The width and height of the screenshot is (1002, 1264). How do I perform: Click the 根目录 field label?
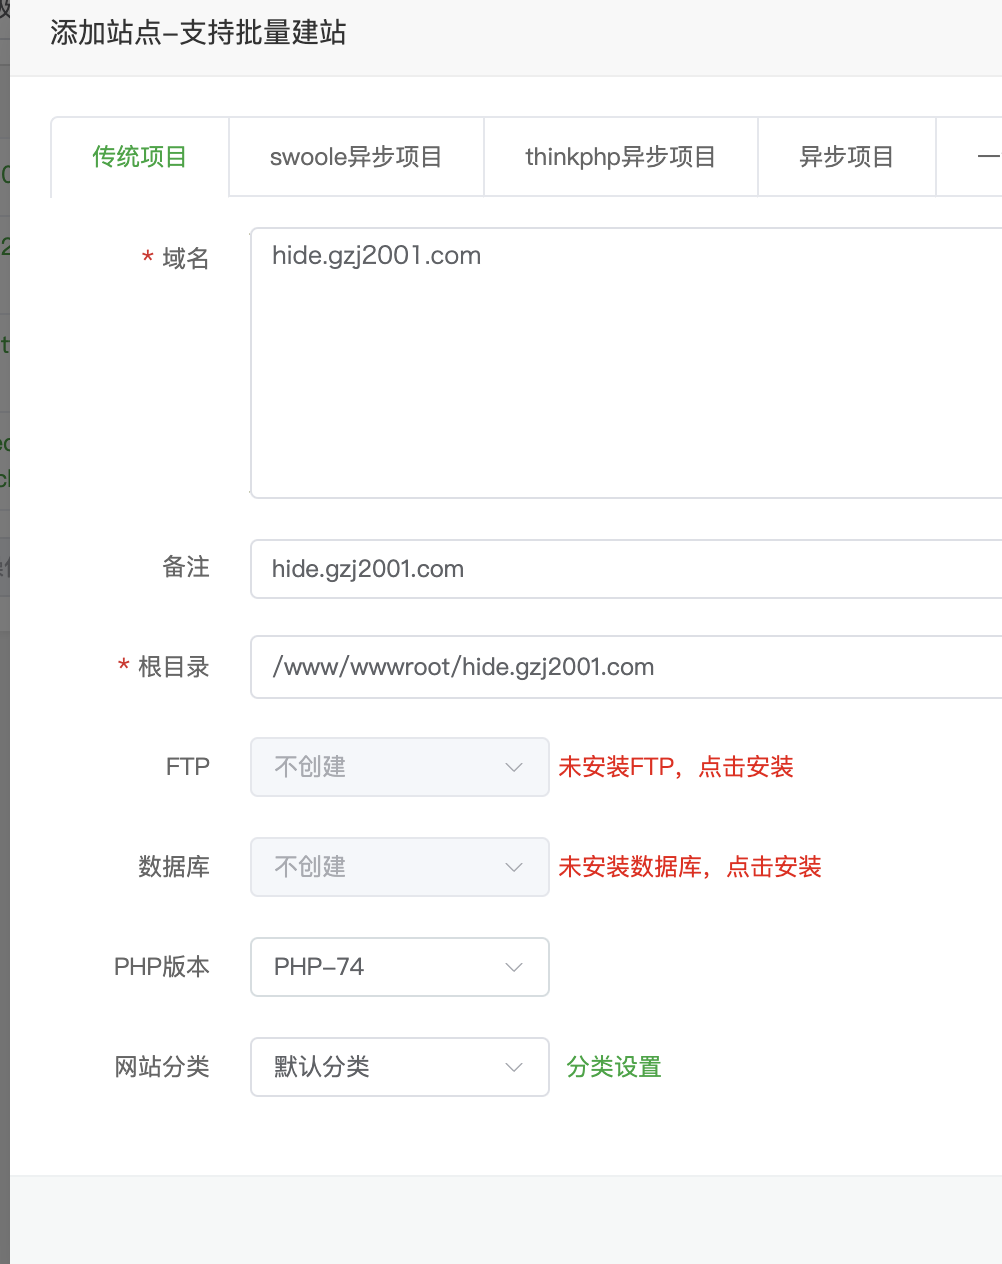pyautogui.click(x=174, y=667)
